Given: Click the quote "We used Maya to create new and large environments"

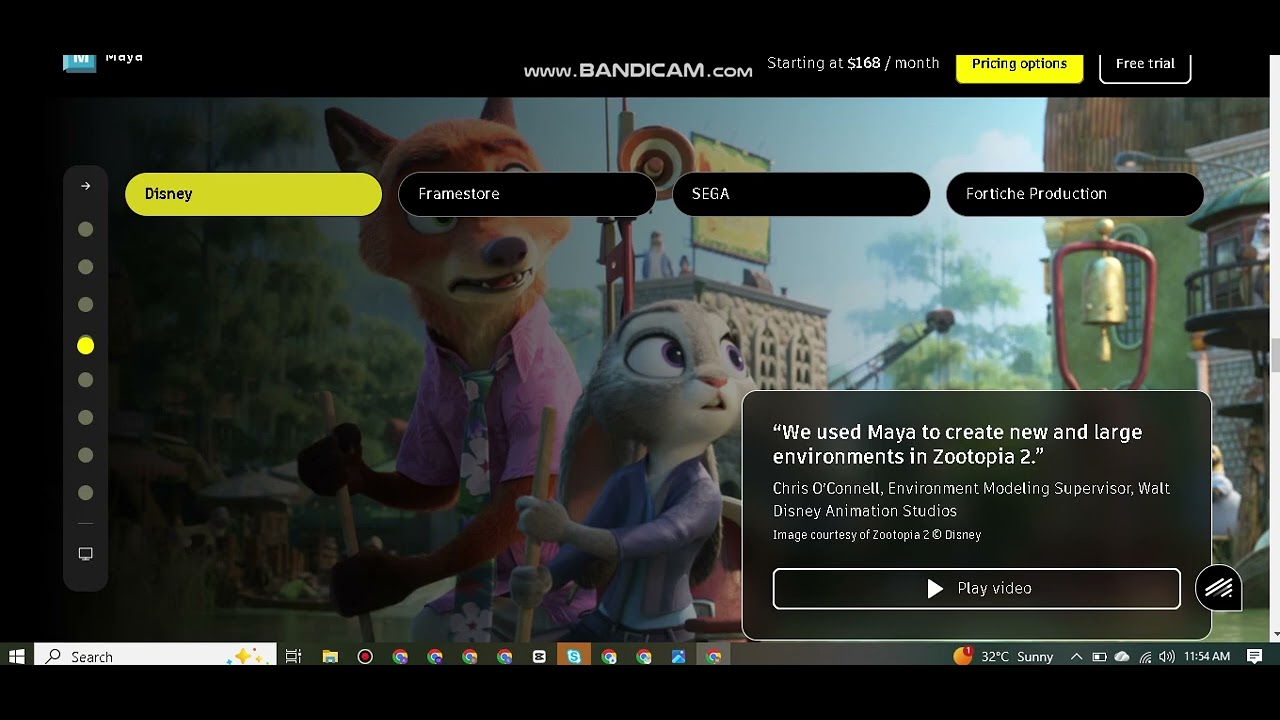Looking at the screenshot, I should pos(957,444).
